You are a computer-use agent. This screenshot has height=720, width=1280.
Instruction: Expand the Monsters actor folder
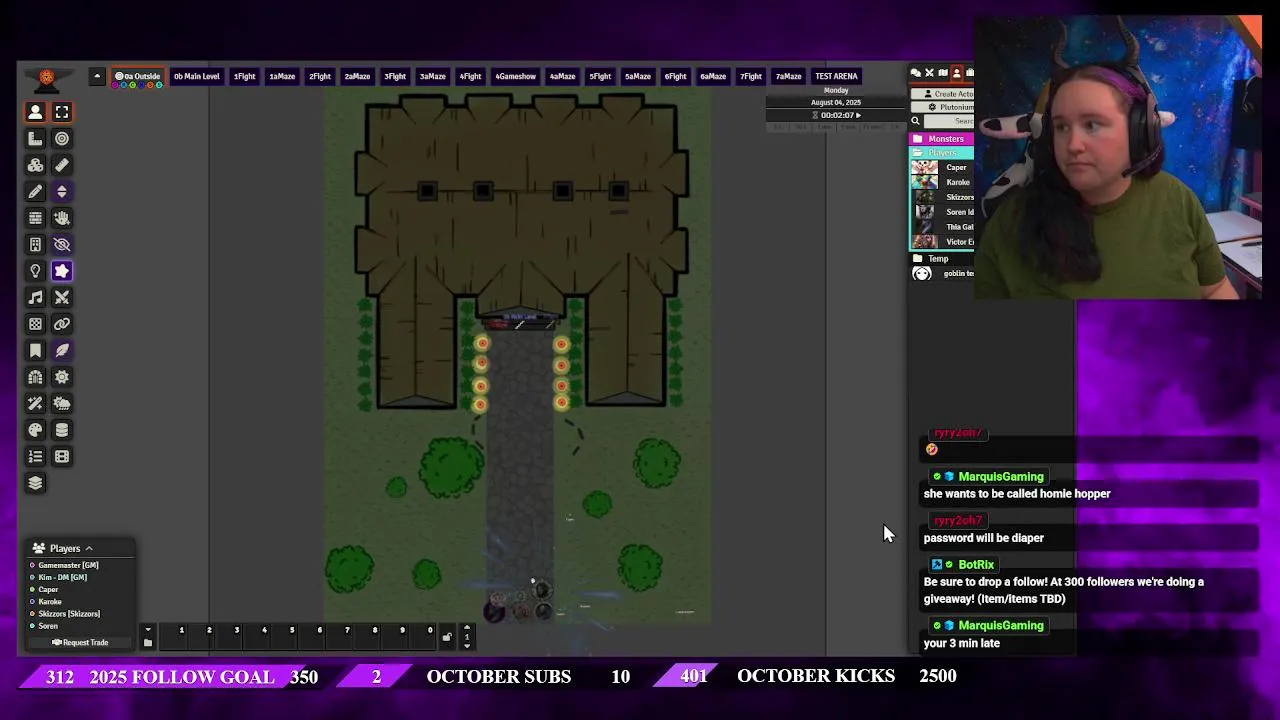pyautogui.click(x=941, y=139)
